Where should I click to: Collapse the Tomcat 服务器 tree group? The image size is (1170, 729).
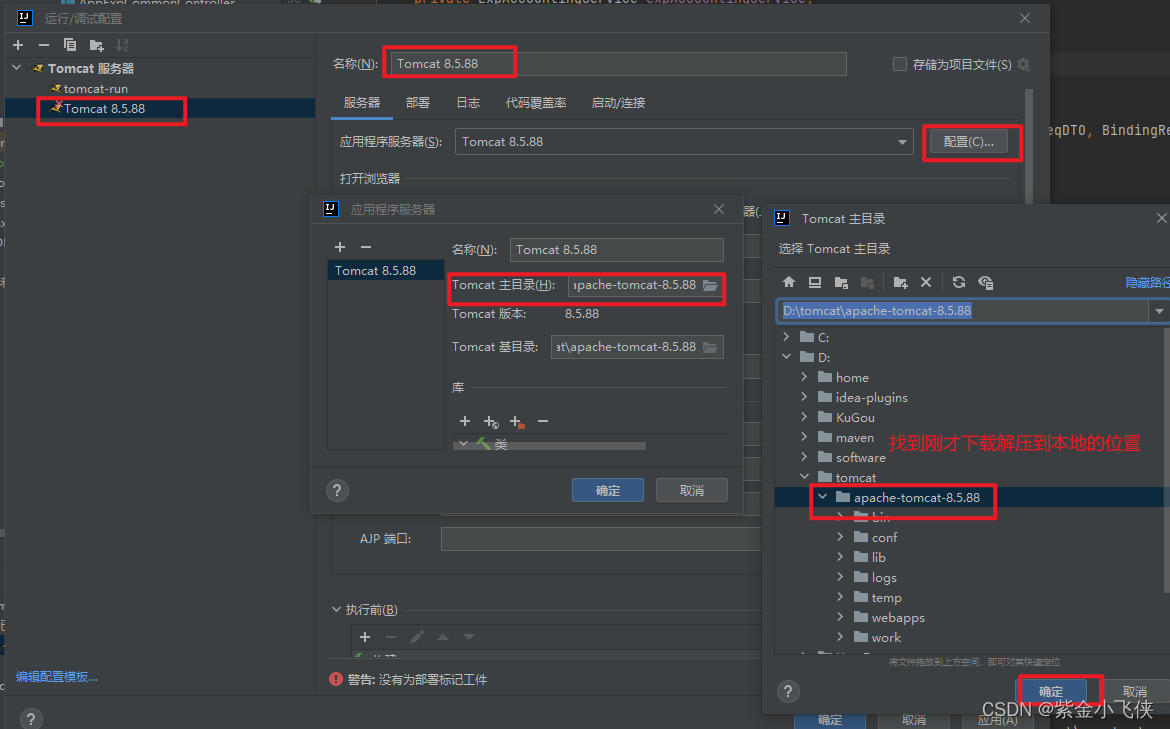pos(16,68)
